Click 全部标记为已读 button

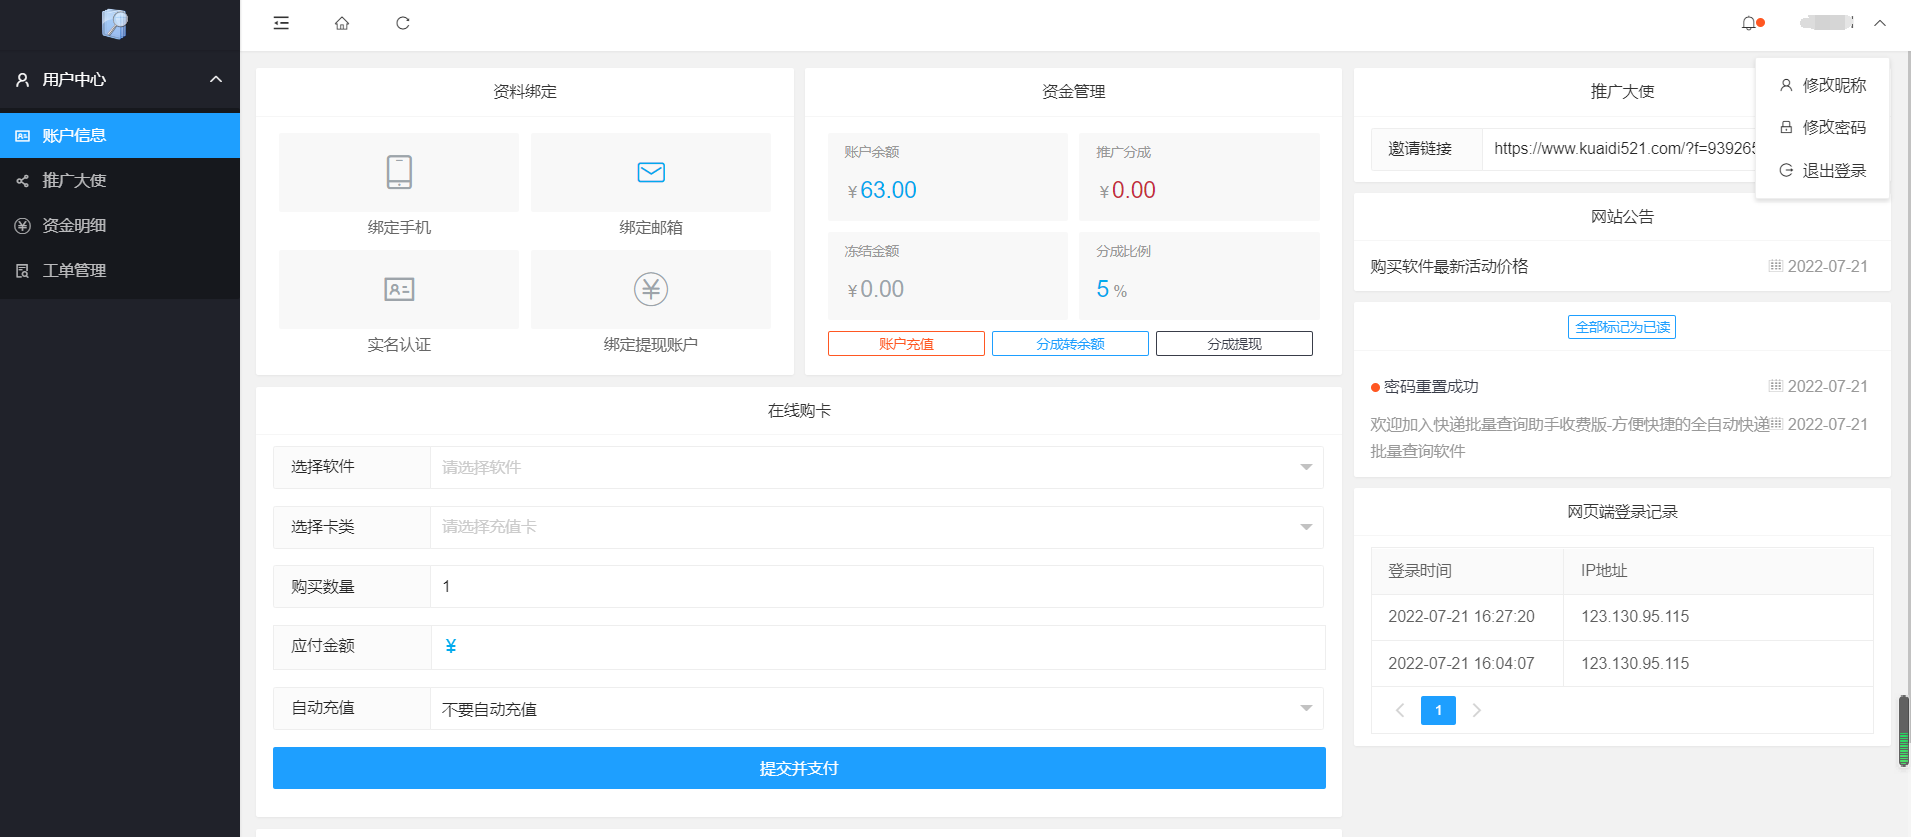pyautogui.click(x=1622, y=327)
